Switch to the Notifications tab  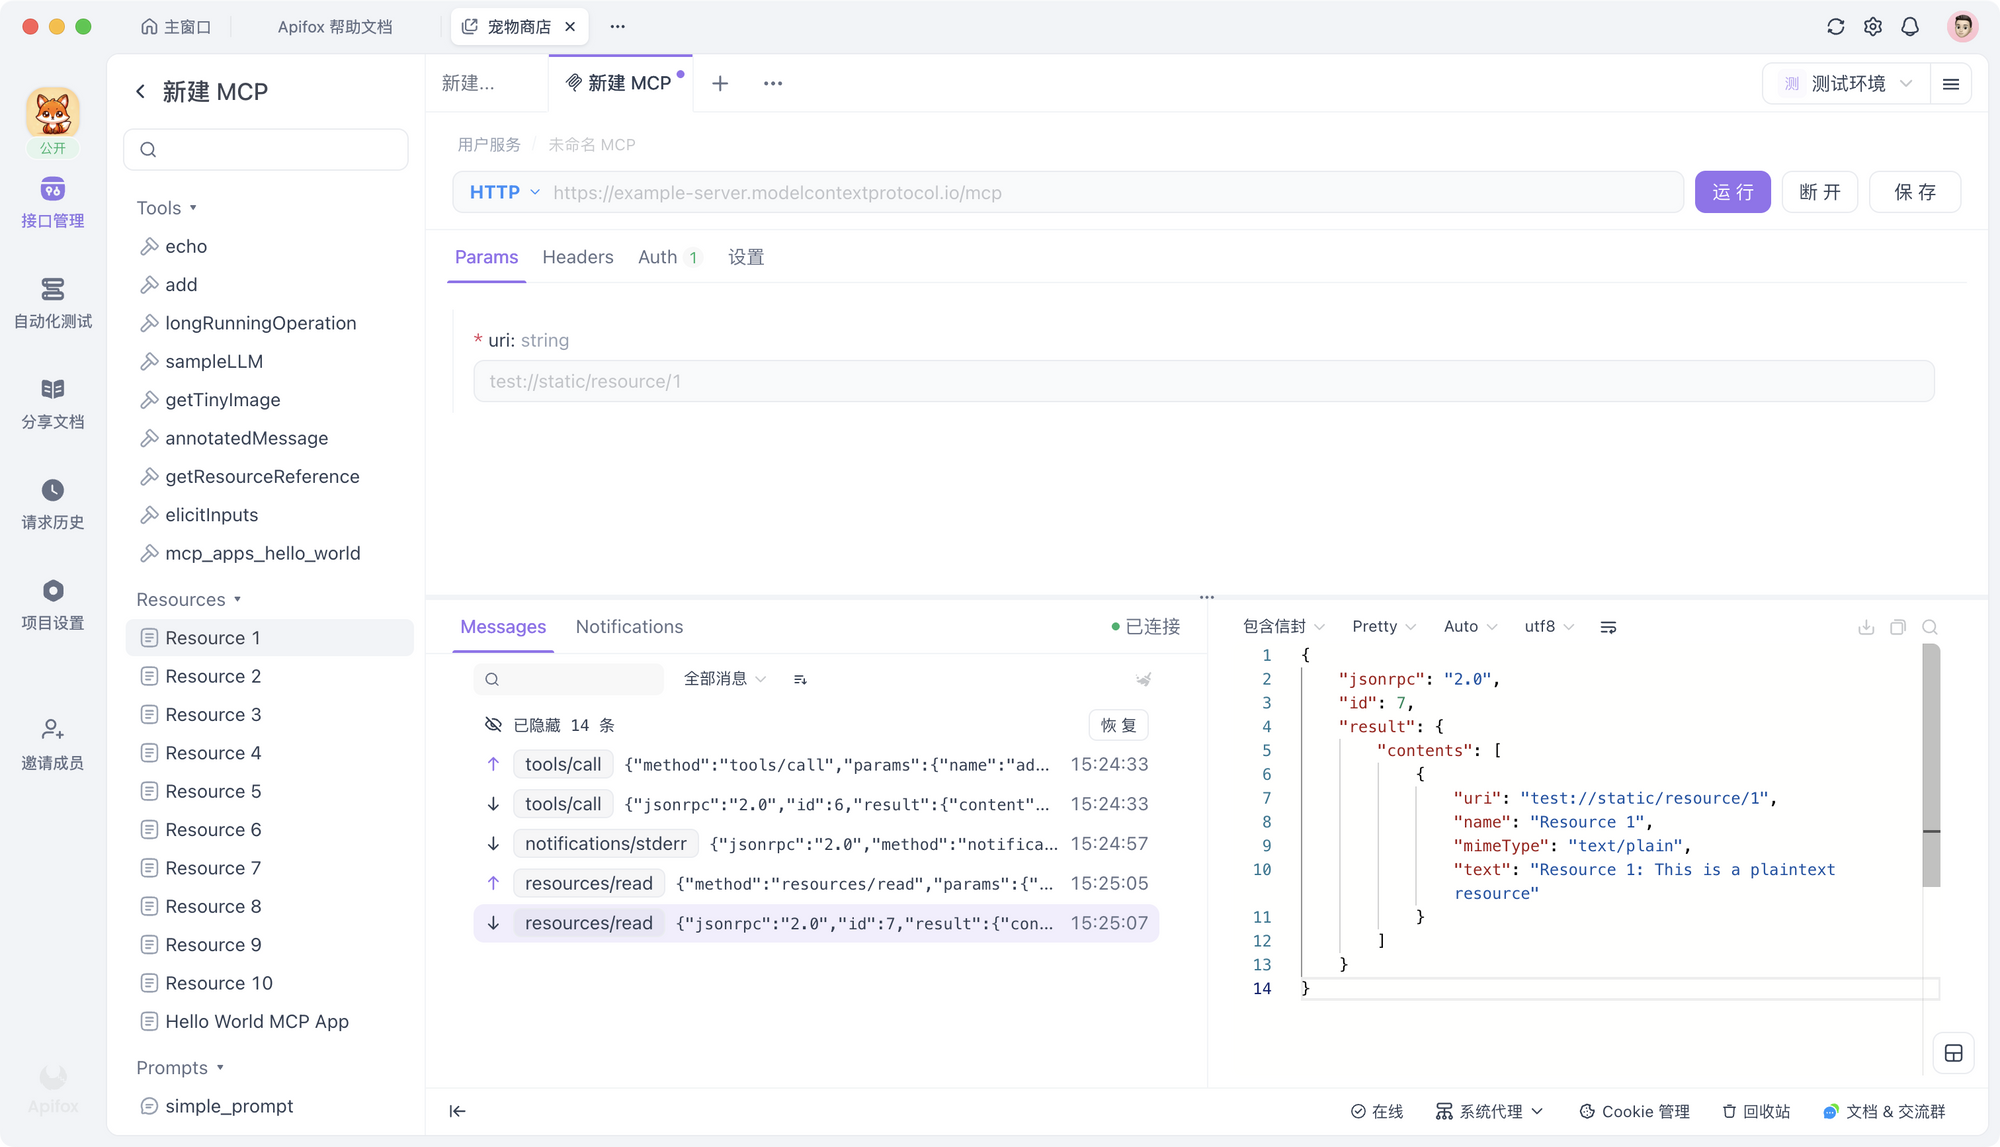point(629,627)
